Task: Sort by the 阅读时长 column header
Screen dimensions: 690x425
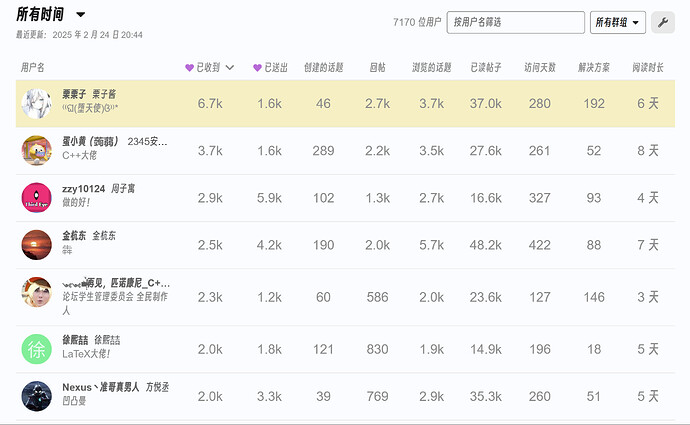Action: point(648,68)
